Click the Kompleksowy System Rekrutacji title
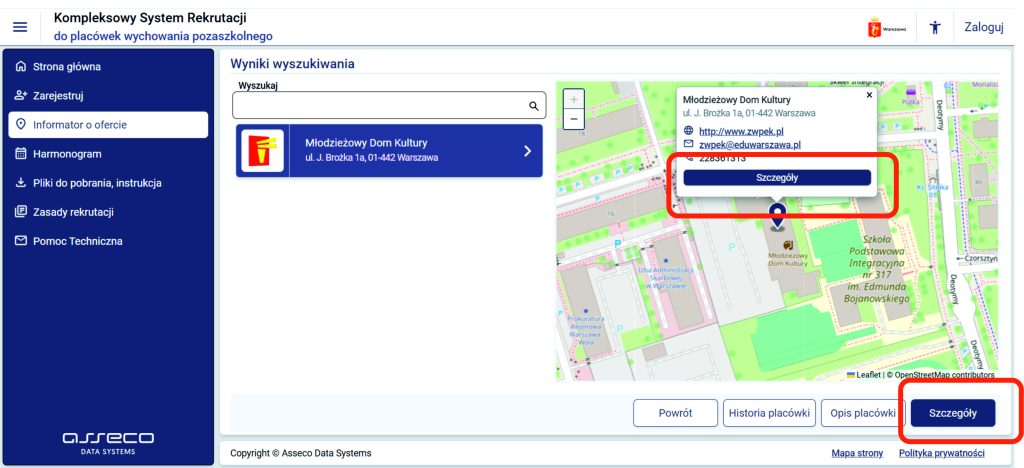The width and height of the screenshot is (1024, 468). 150,18
